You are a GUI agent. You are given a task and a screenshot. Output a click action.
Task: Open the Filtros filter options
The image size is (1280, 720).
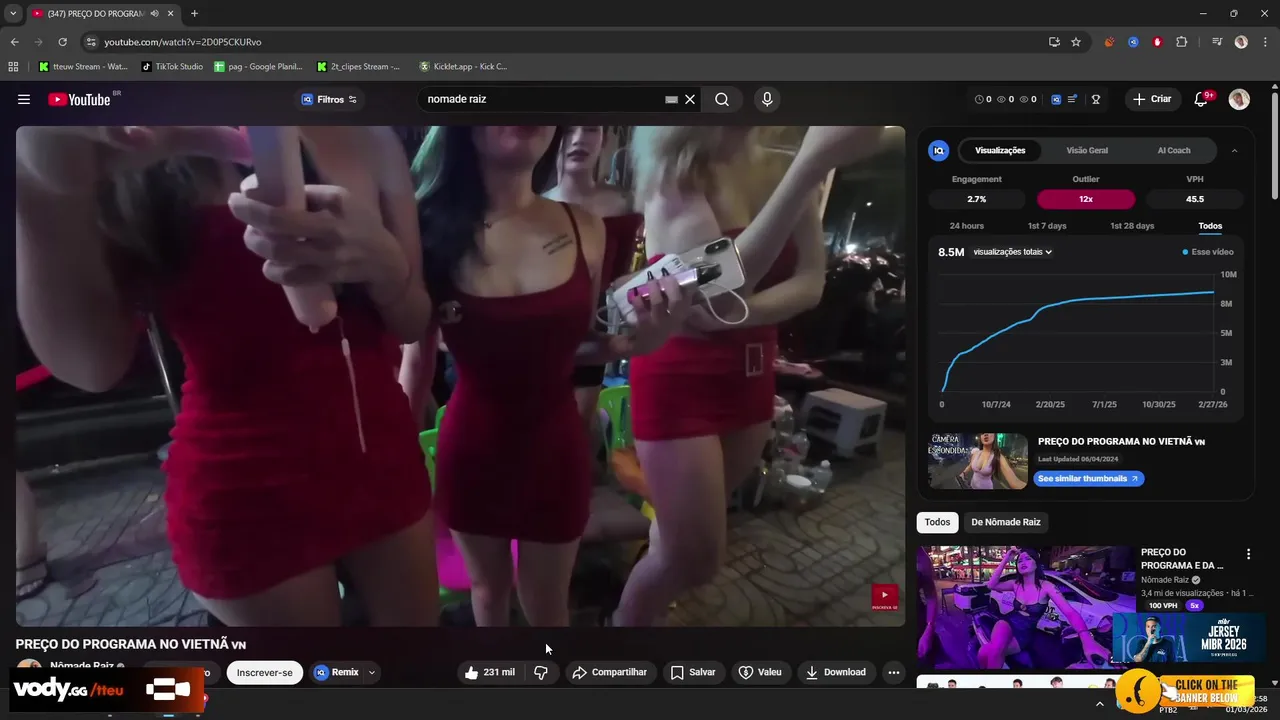click(330, 99)
